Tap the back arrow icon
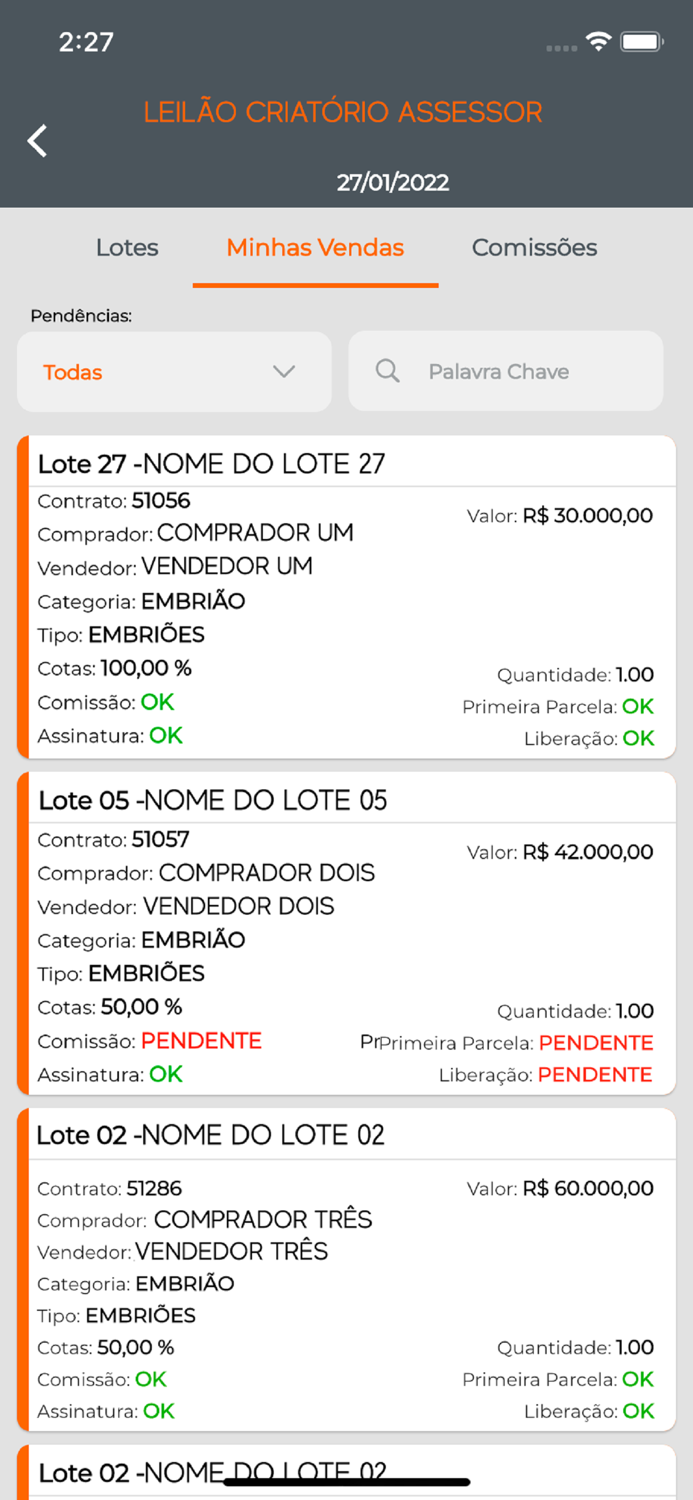This screenshot has height=1500, width=693. (x=36, y=140)
